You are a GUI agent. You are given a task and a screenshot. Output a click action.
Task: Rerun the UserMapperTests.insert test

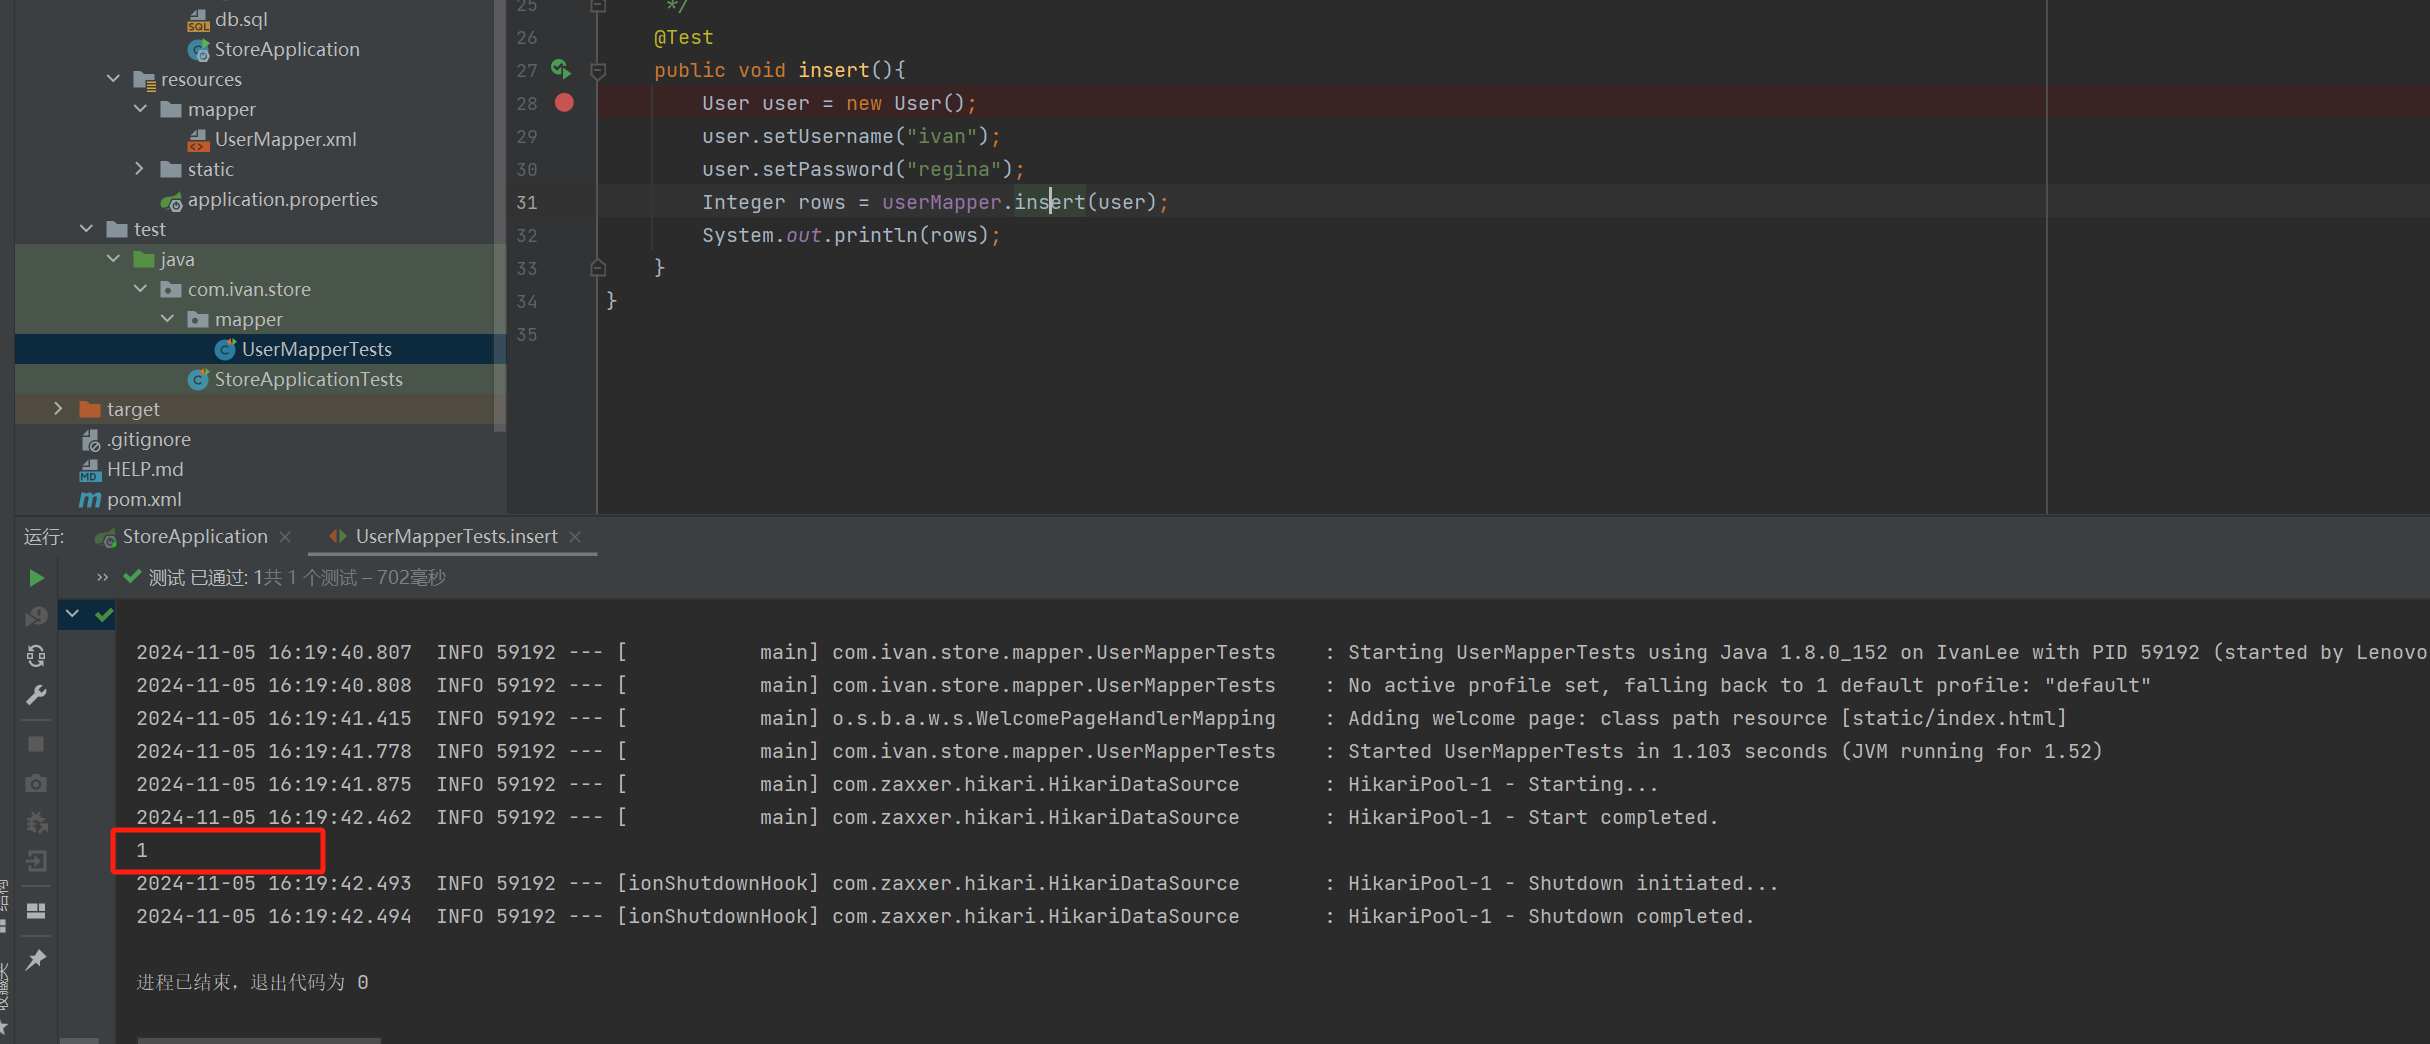coord(36,578)
